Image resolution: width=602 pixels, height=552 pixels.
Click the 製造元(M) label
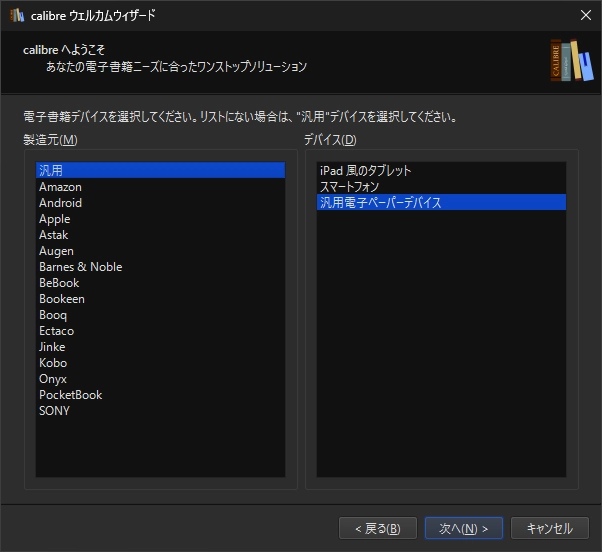tap(50, 140)
